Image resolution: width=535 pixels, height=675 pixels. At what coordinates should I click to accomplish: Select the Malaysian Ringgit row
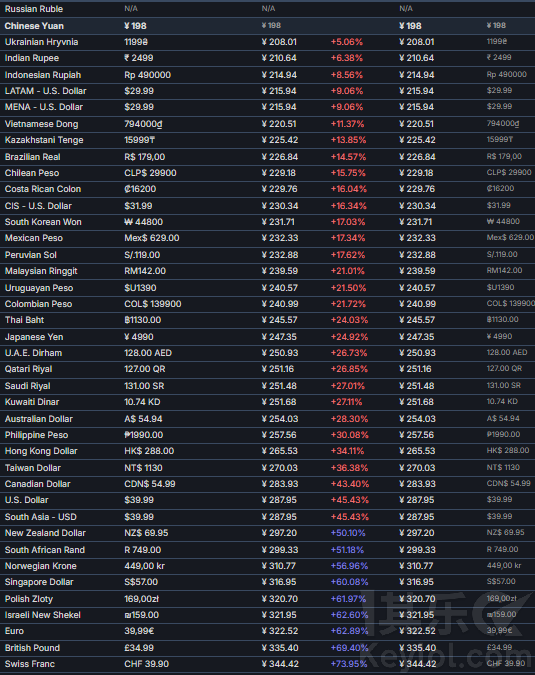tap(267, 271)
